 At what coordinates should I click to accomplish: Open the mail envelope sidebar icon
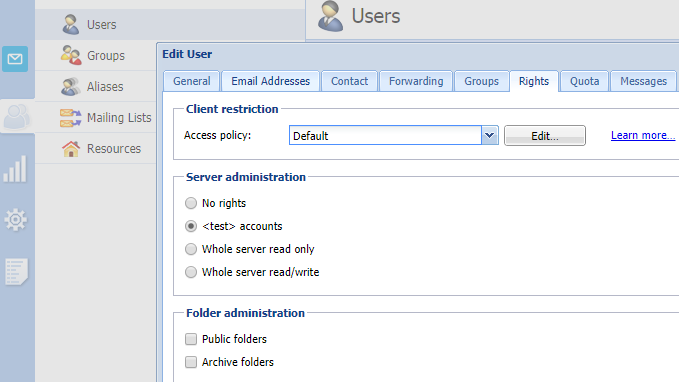click(15, 58)
